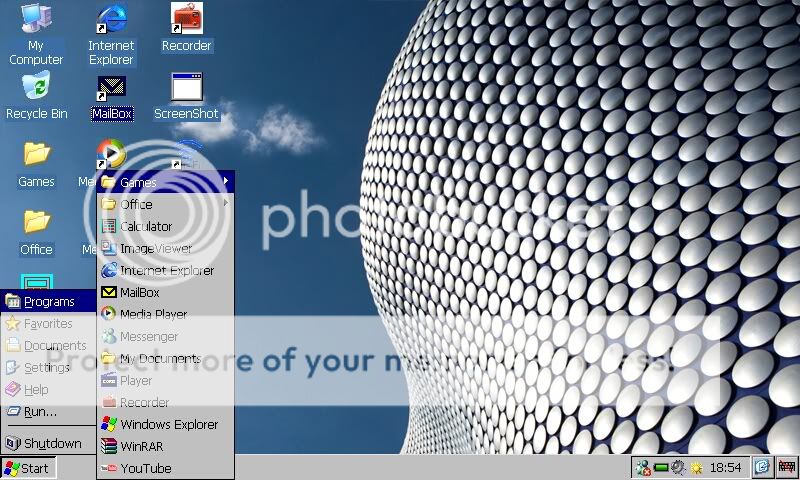
Task: Click the Start button
Action: pyautogui.click(x=28, y=468)
